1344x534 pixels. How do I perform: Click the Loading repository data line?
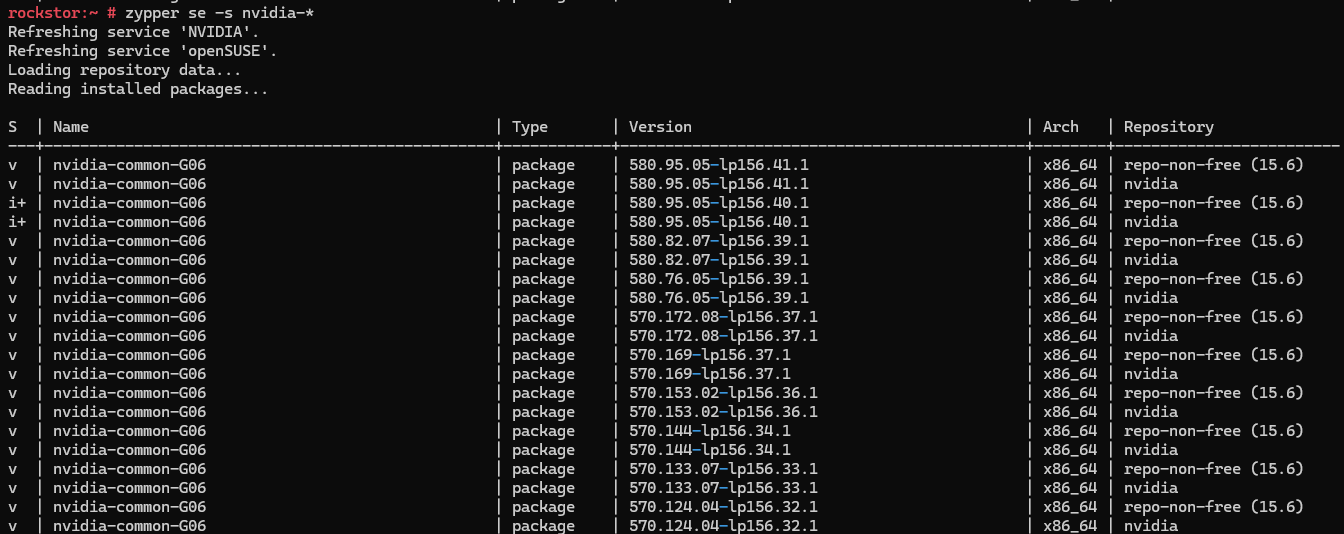click(x=124, y=70)
